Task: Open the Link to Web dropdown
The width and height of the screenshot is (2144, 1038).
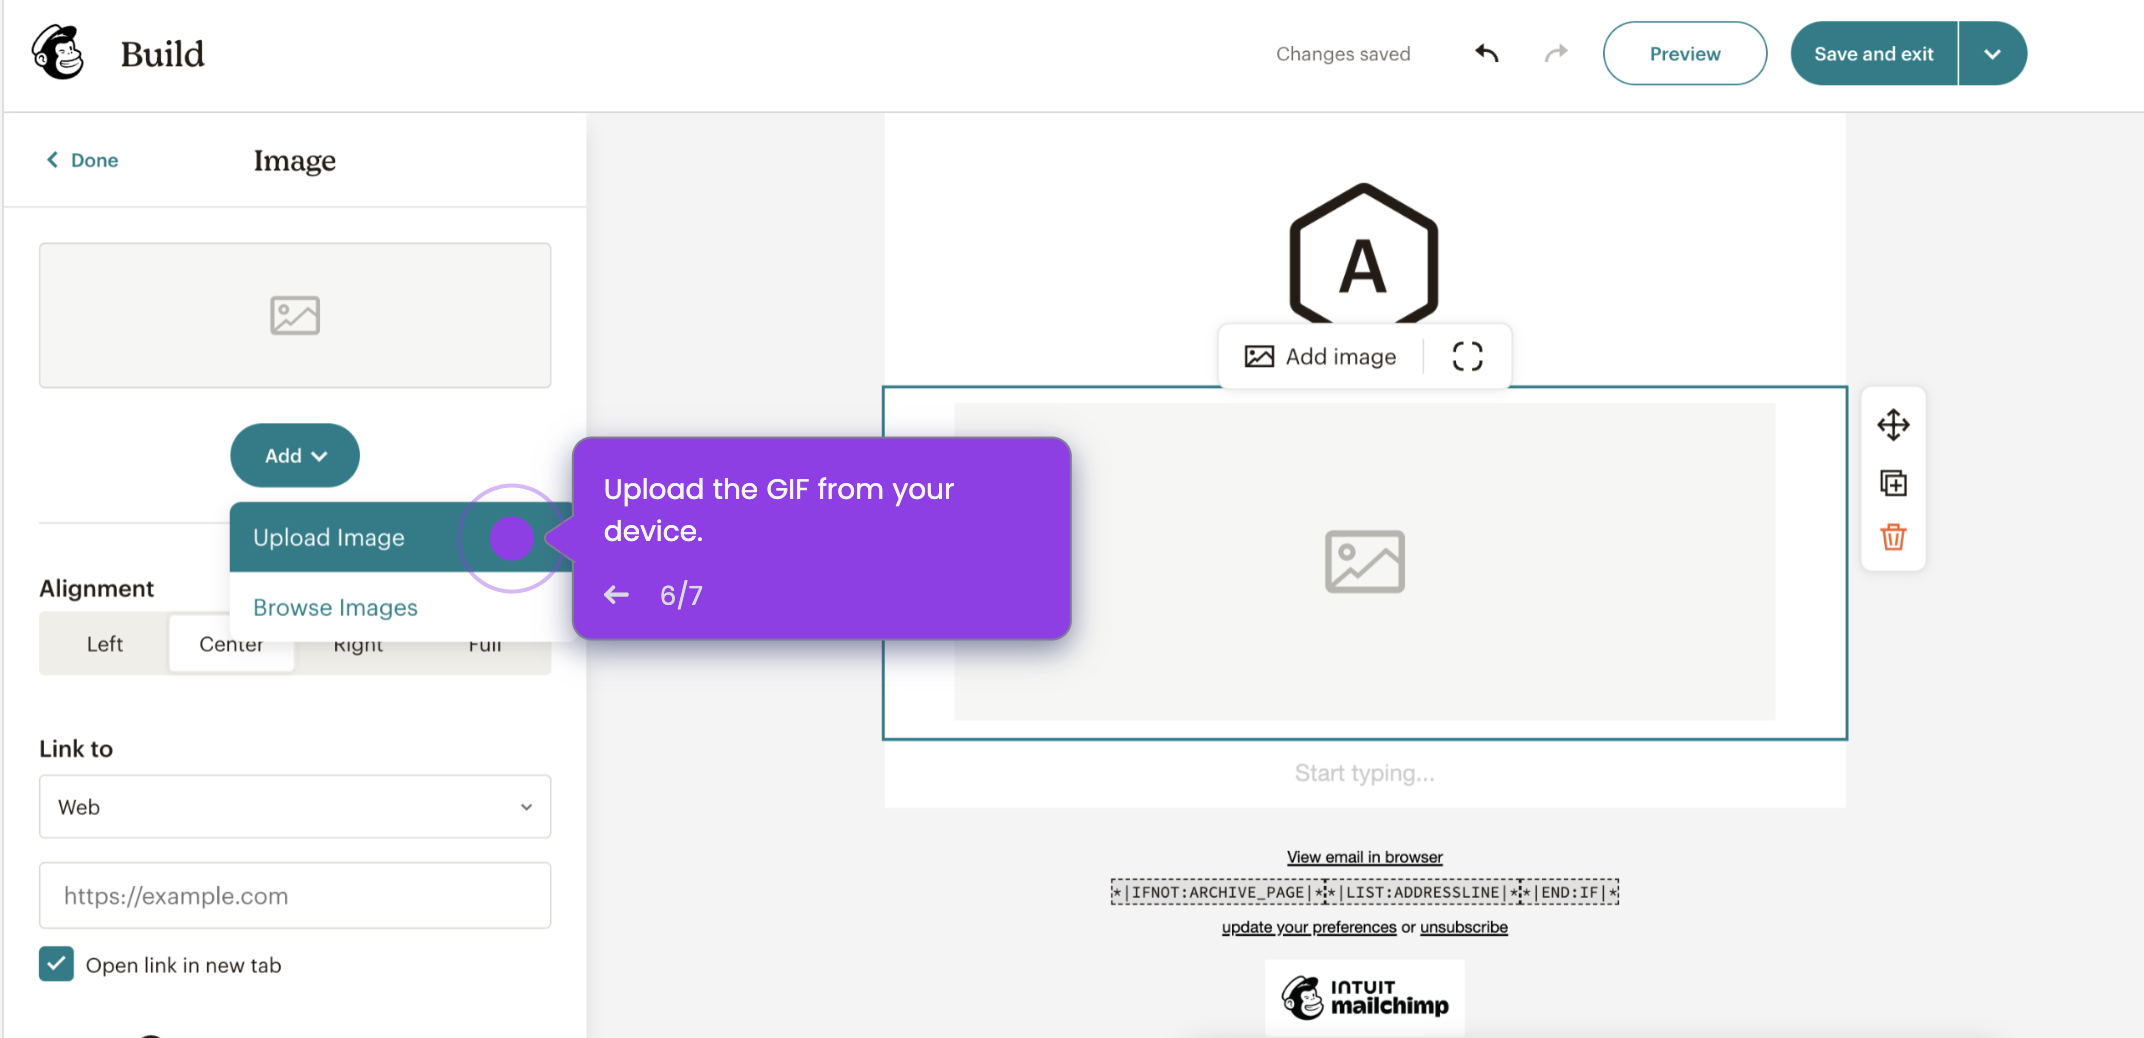Action: pyautogui.click(x=294, y=807)
